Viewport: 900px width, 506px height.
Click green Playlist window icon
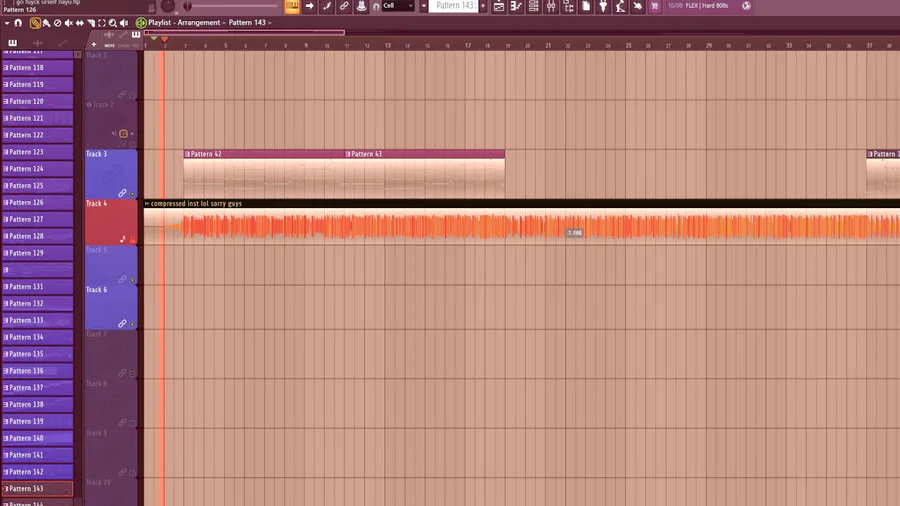(x=141, y=22)
